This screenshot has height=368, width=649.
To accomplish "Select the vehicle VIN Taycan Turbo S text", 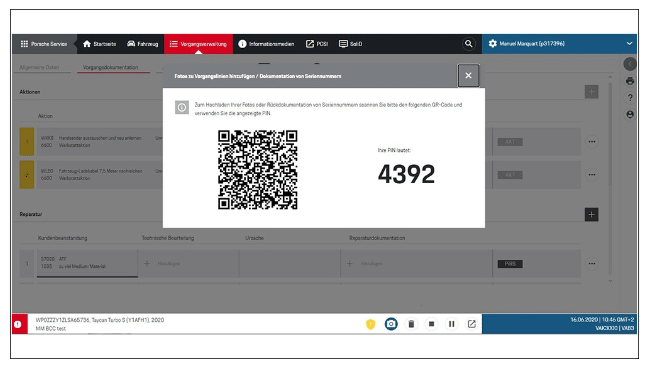I will pos(100,320).
